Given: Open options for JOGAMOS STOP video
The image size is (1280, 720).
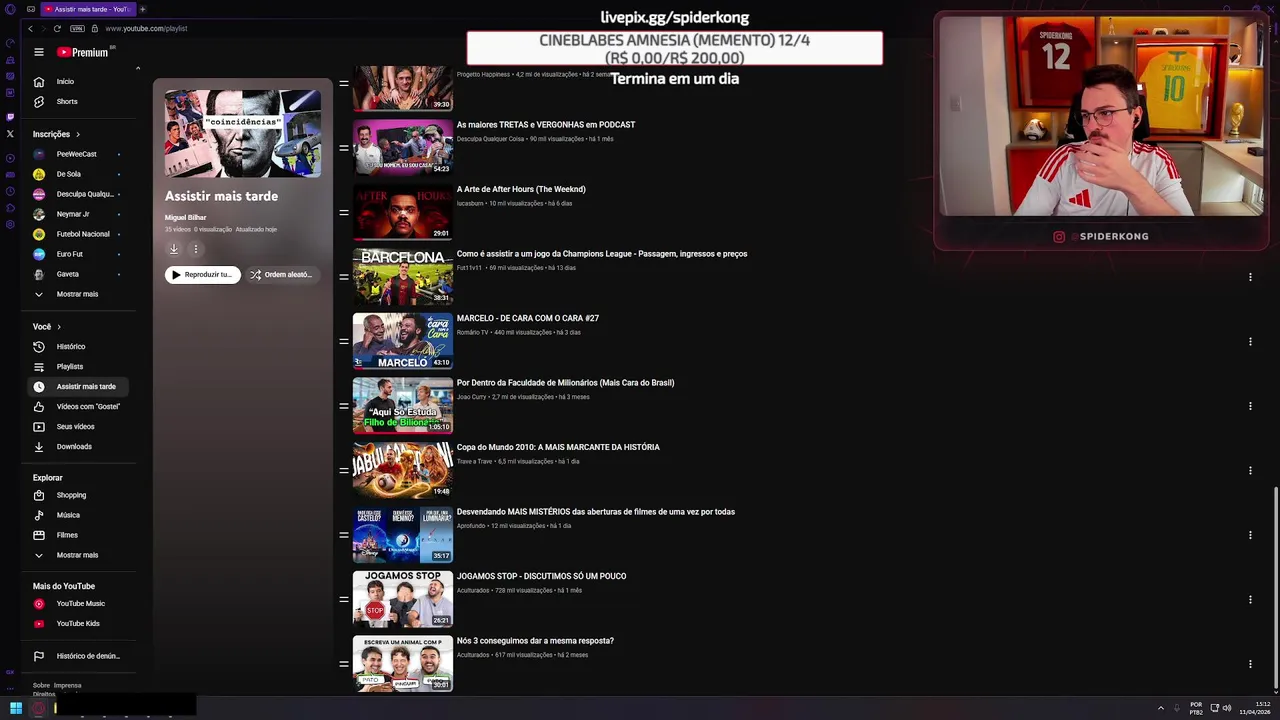Looking at the screenshot, I should [x=1250, y=599].
